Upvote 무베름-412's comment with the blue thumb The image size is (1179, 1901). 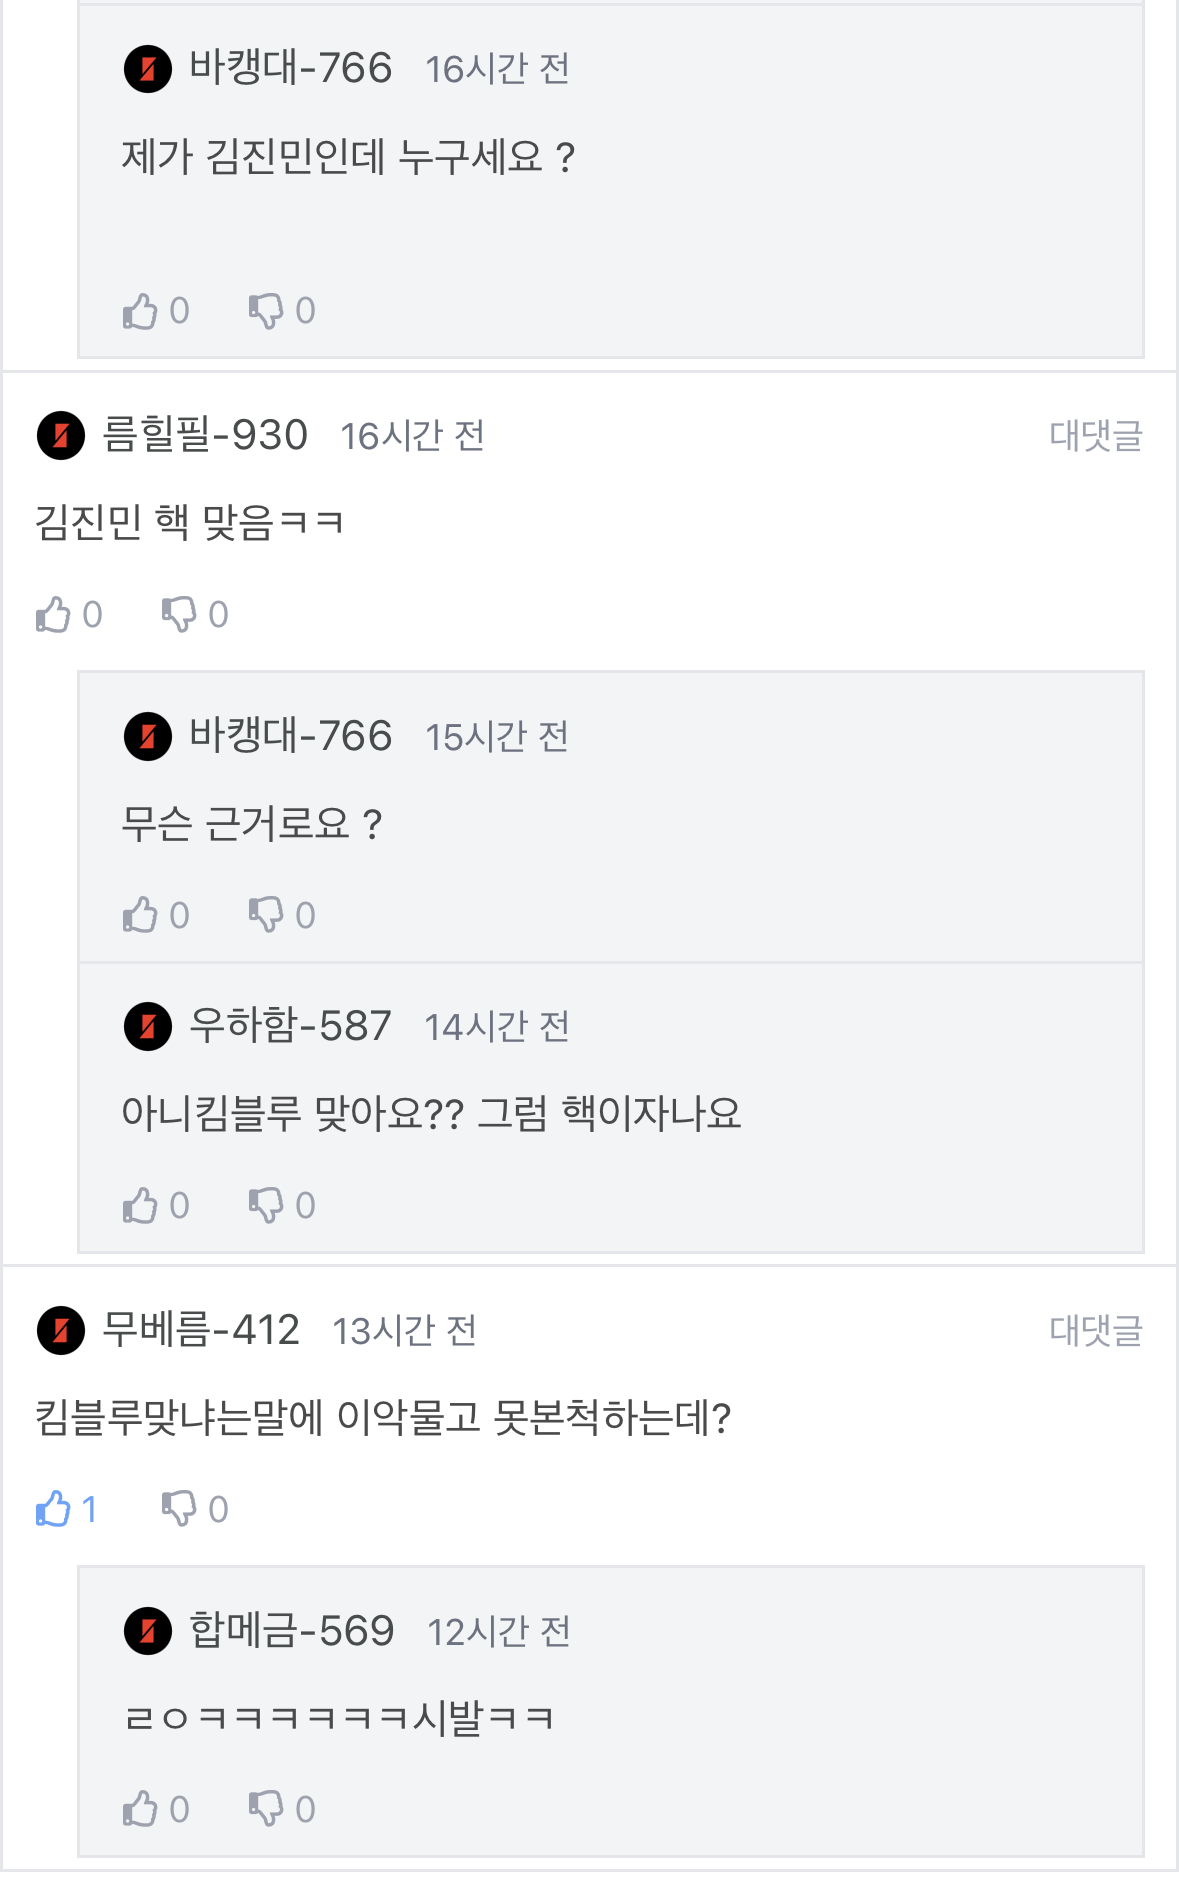(54, 1509)
